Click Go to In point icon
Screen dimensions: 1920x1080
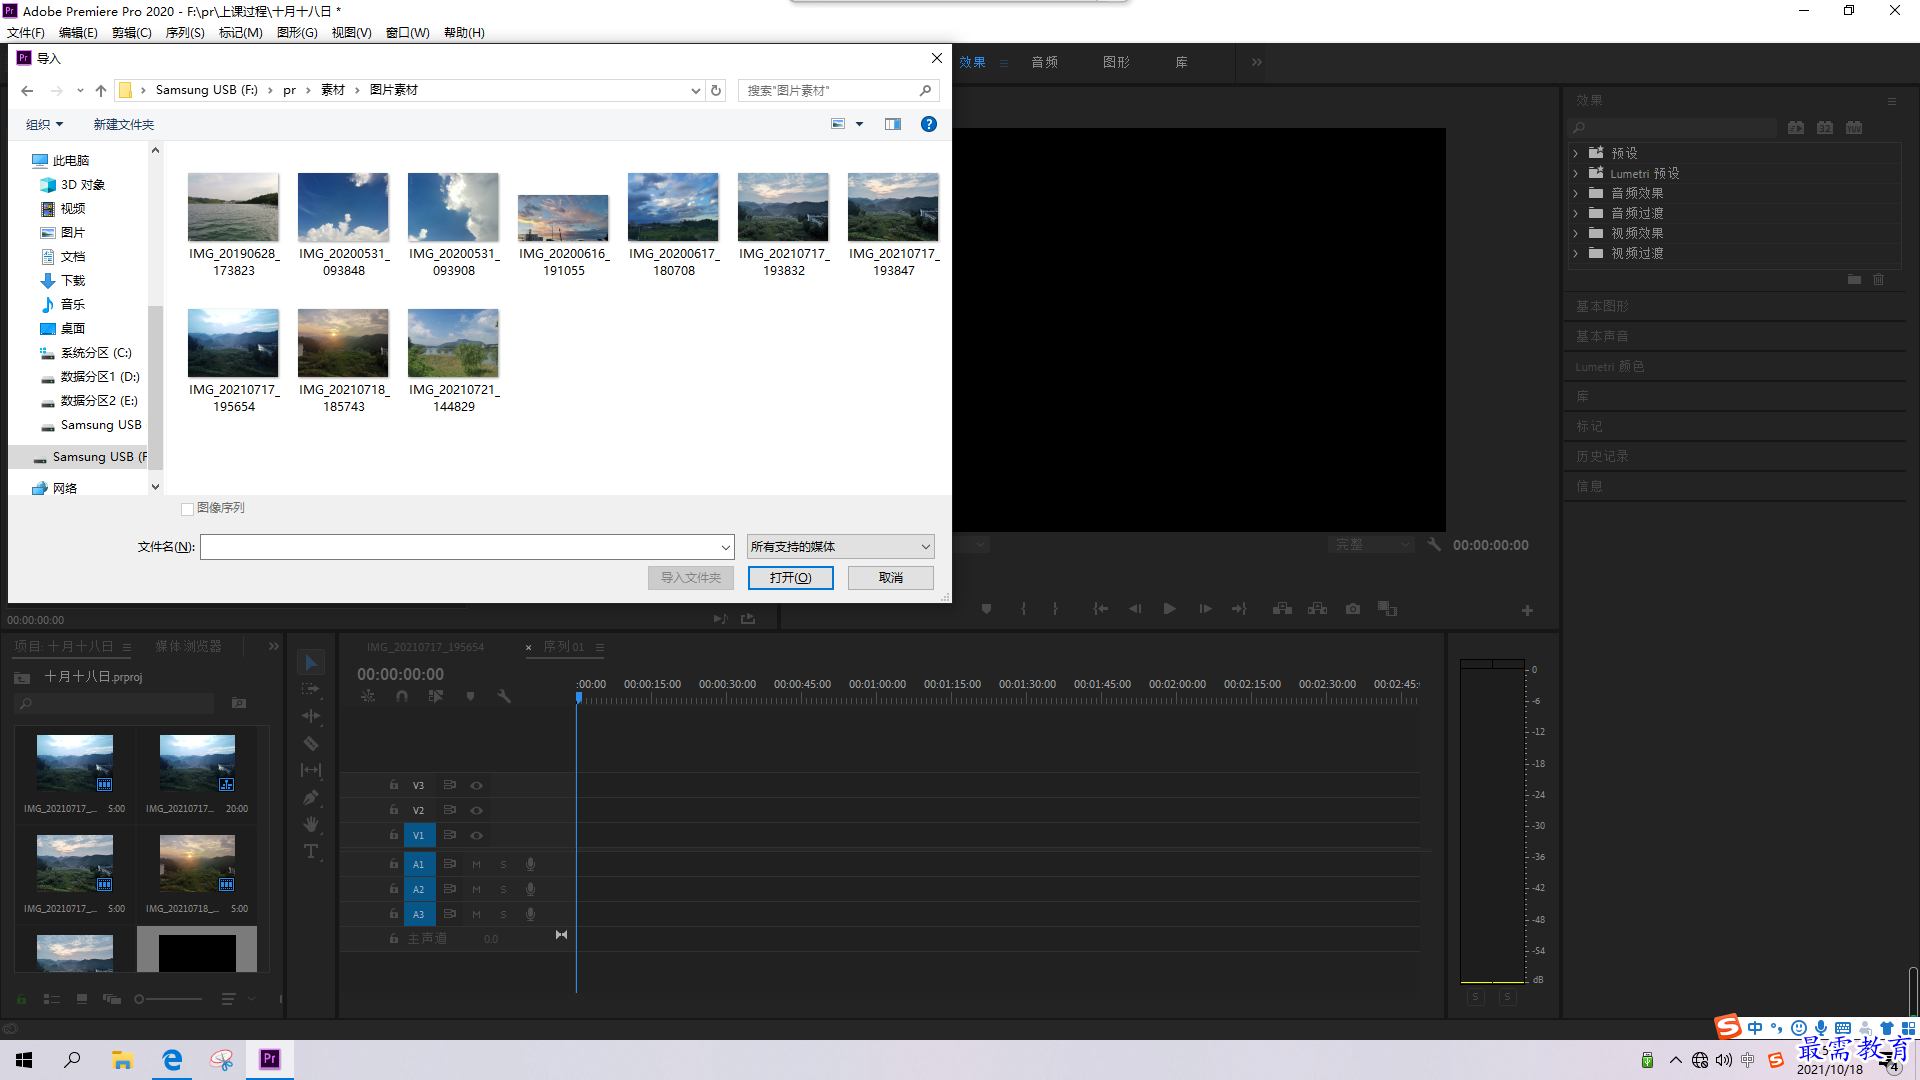tap(1101, 609)
